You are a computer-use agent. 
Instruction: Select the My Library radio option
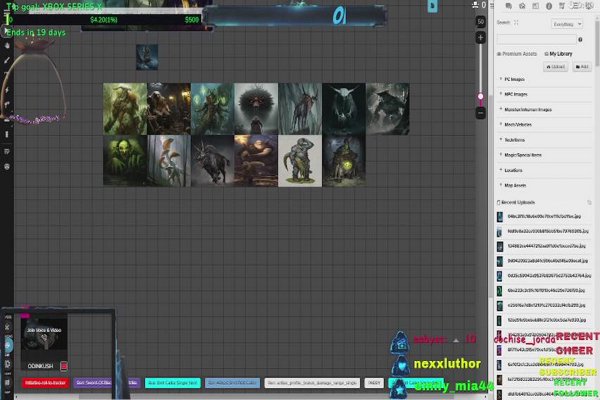559,54
